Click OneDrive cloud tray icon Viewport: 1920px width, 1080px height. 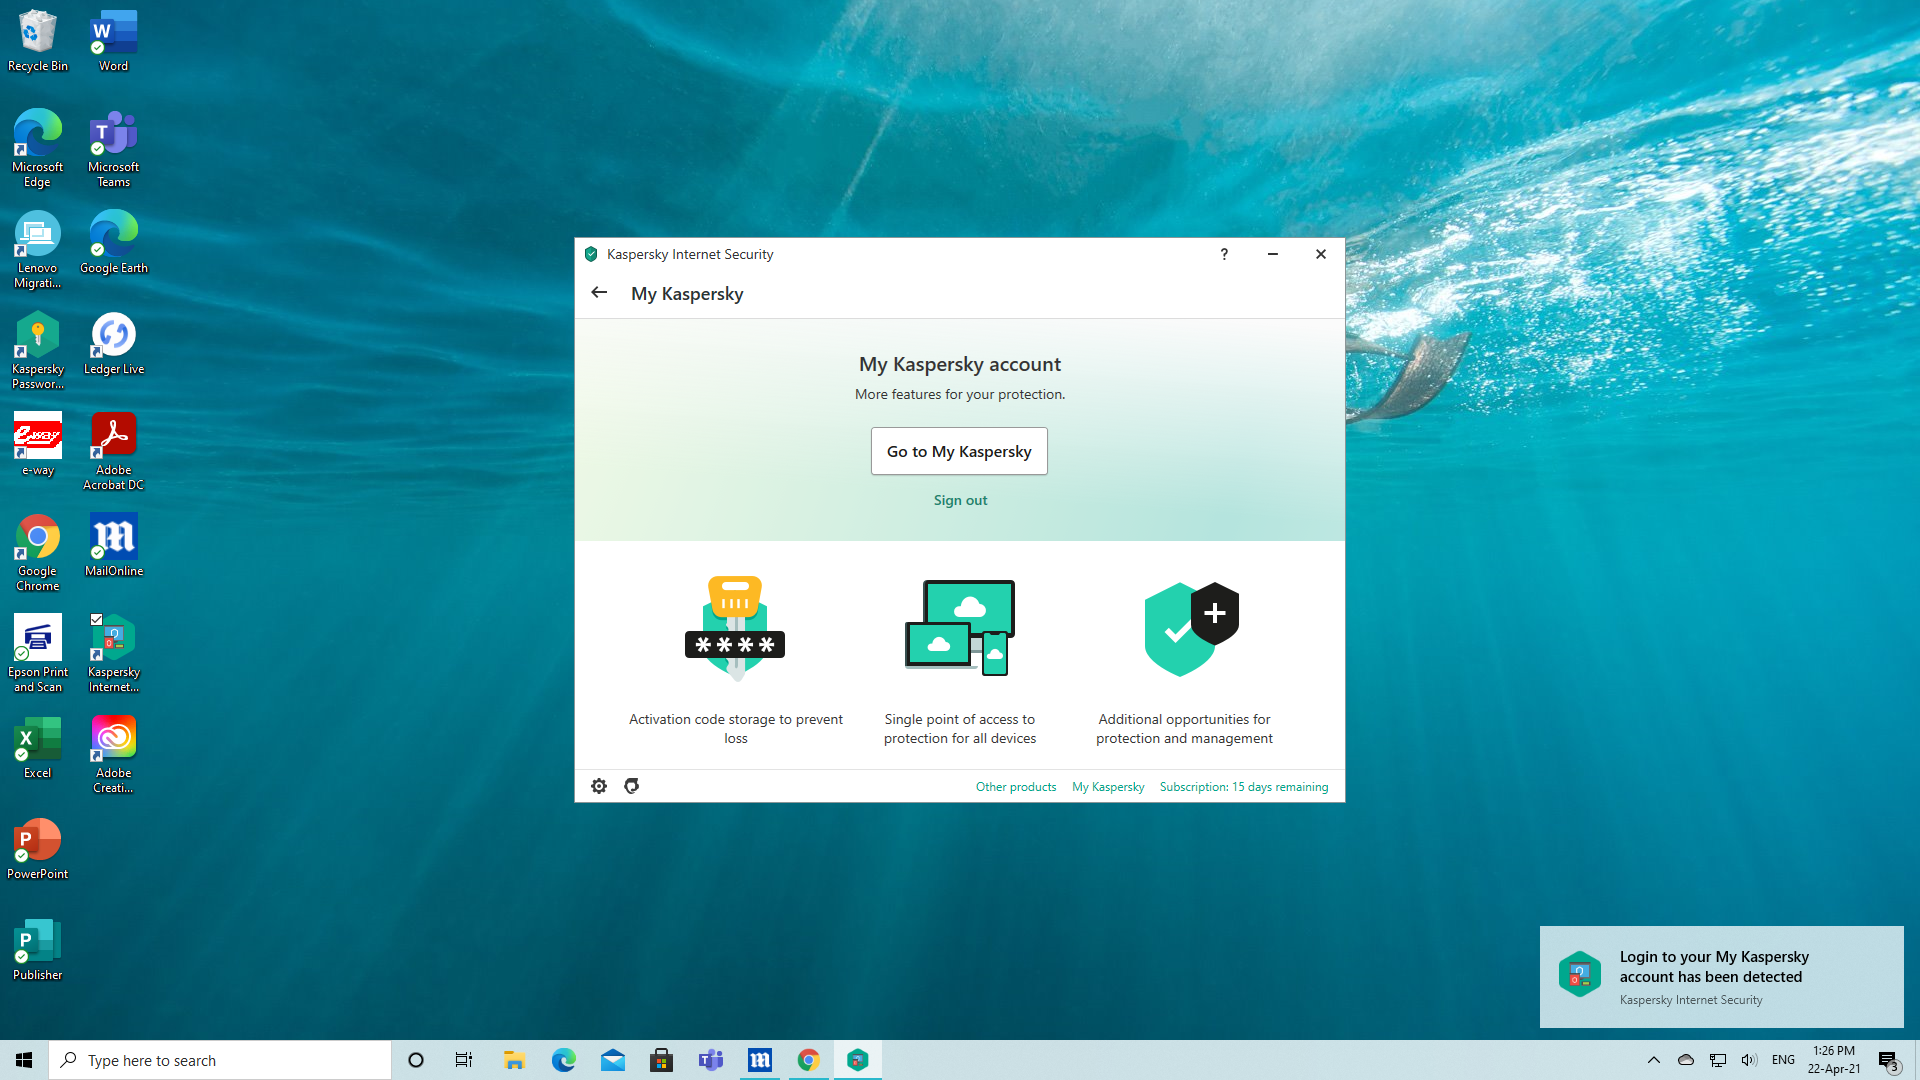click(x=1686, y=1060)
